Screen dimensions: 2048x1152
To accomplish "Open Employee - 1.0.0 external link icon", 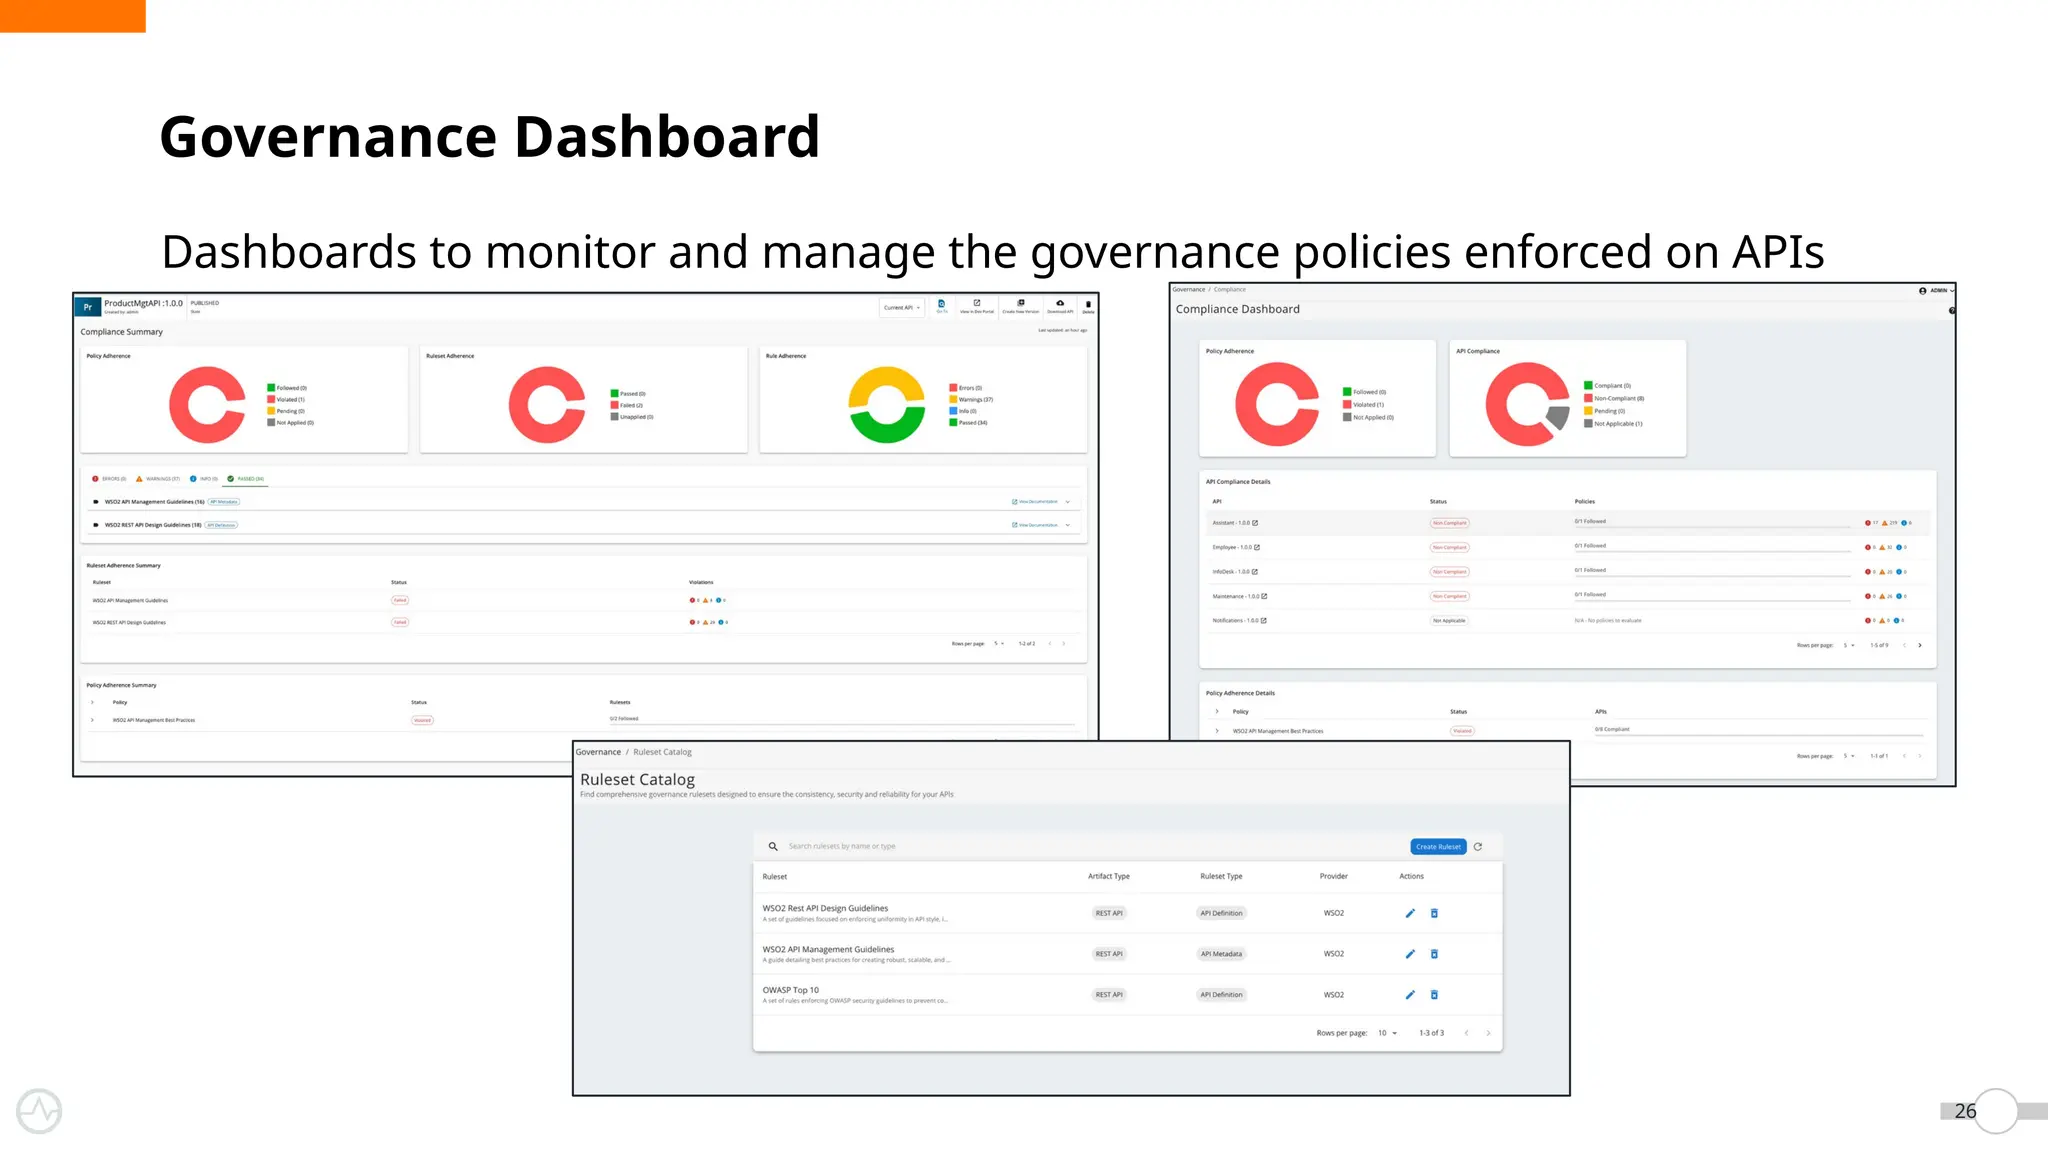I will tap(1257, 547).
